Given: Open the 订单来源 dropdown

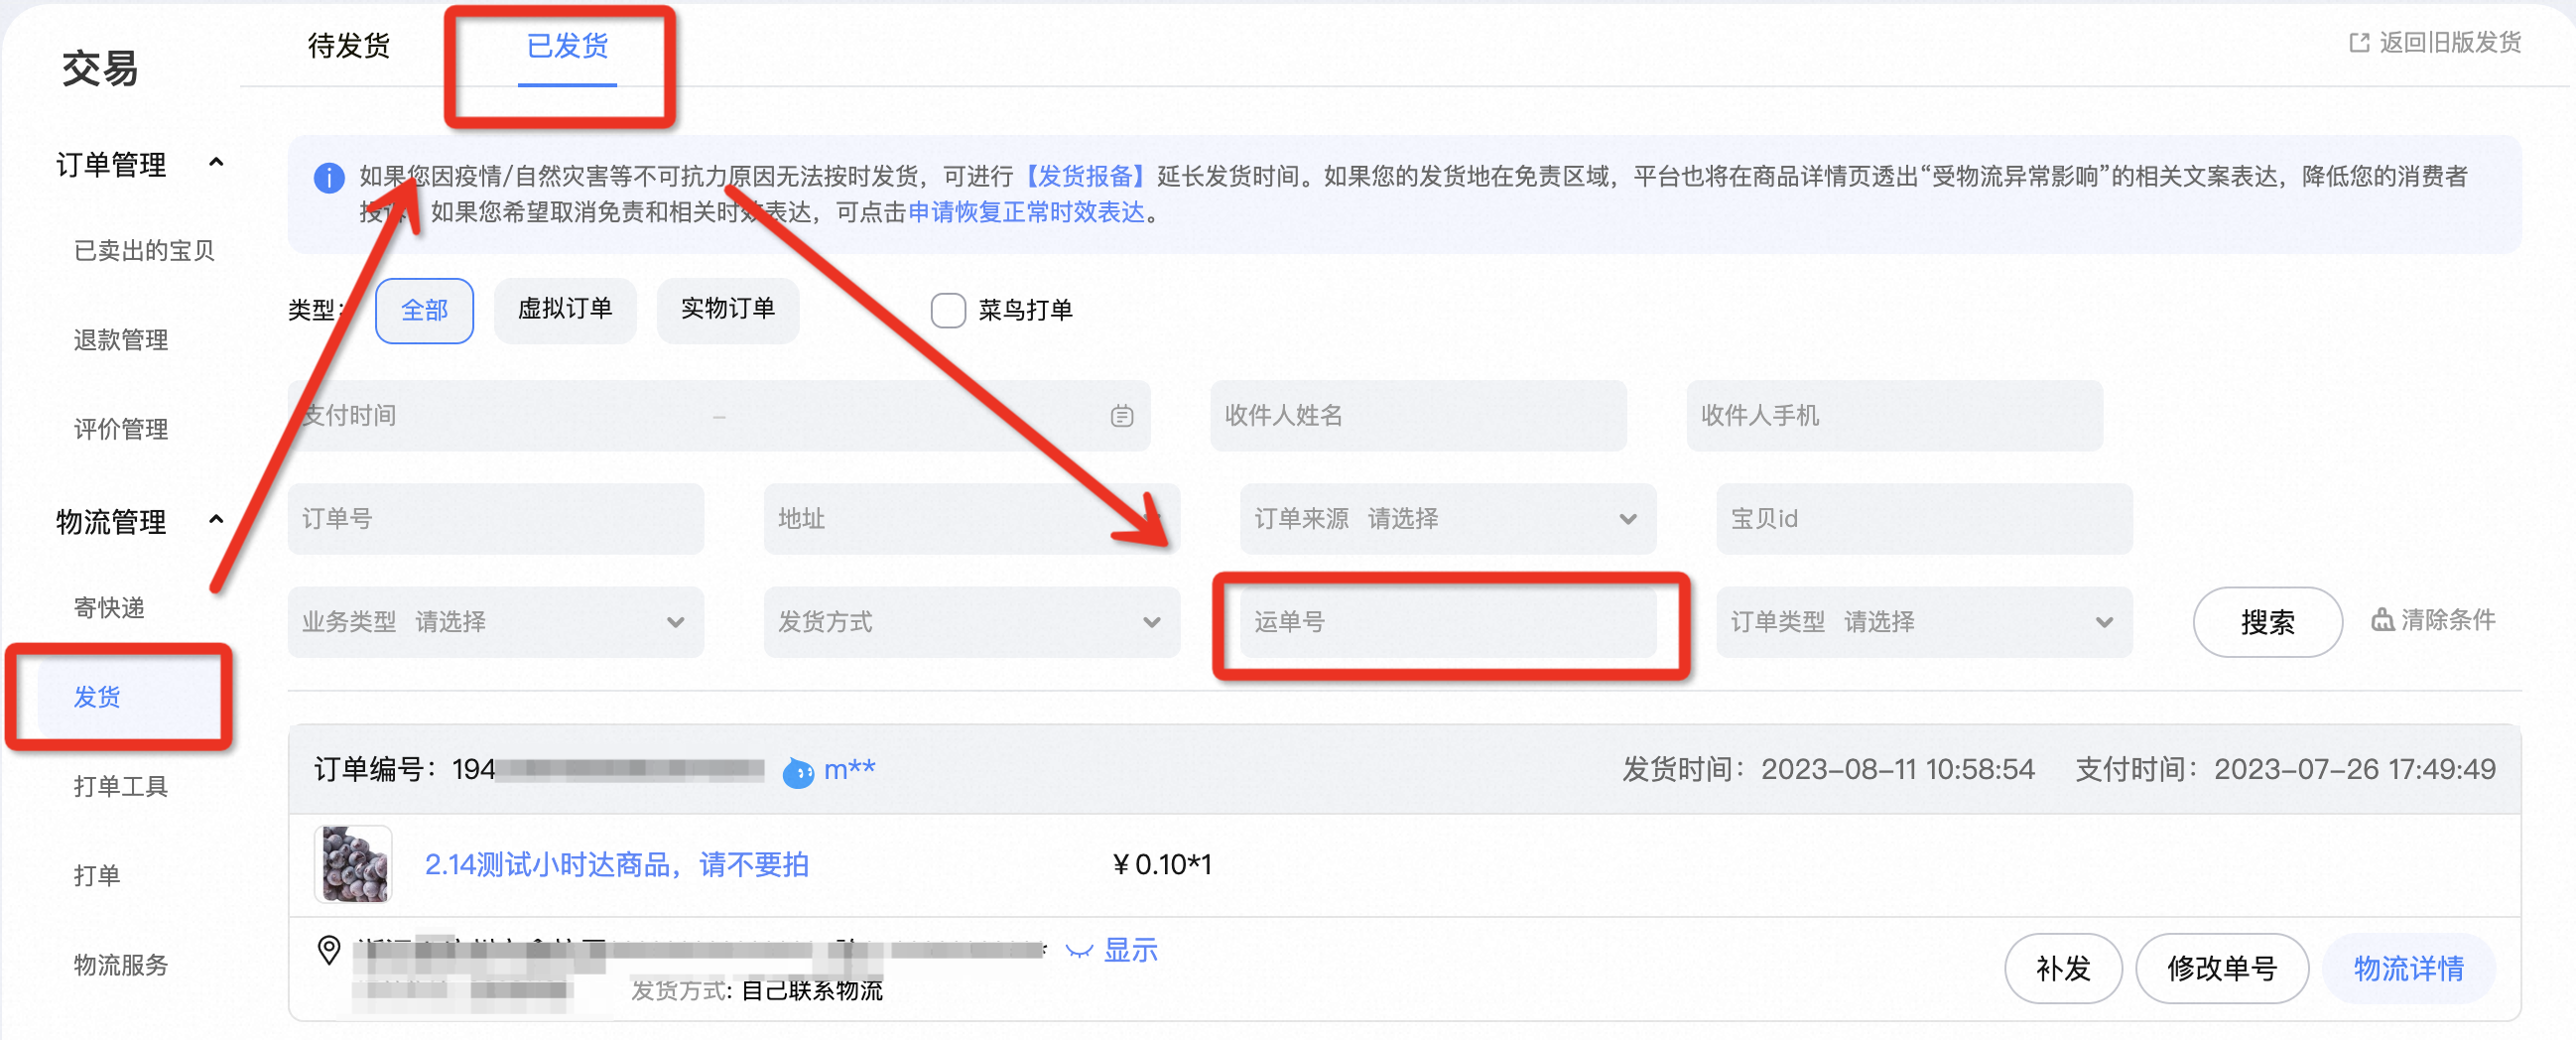Looking at the screenshot, I should 1446,519.
